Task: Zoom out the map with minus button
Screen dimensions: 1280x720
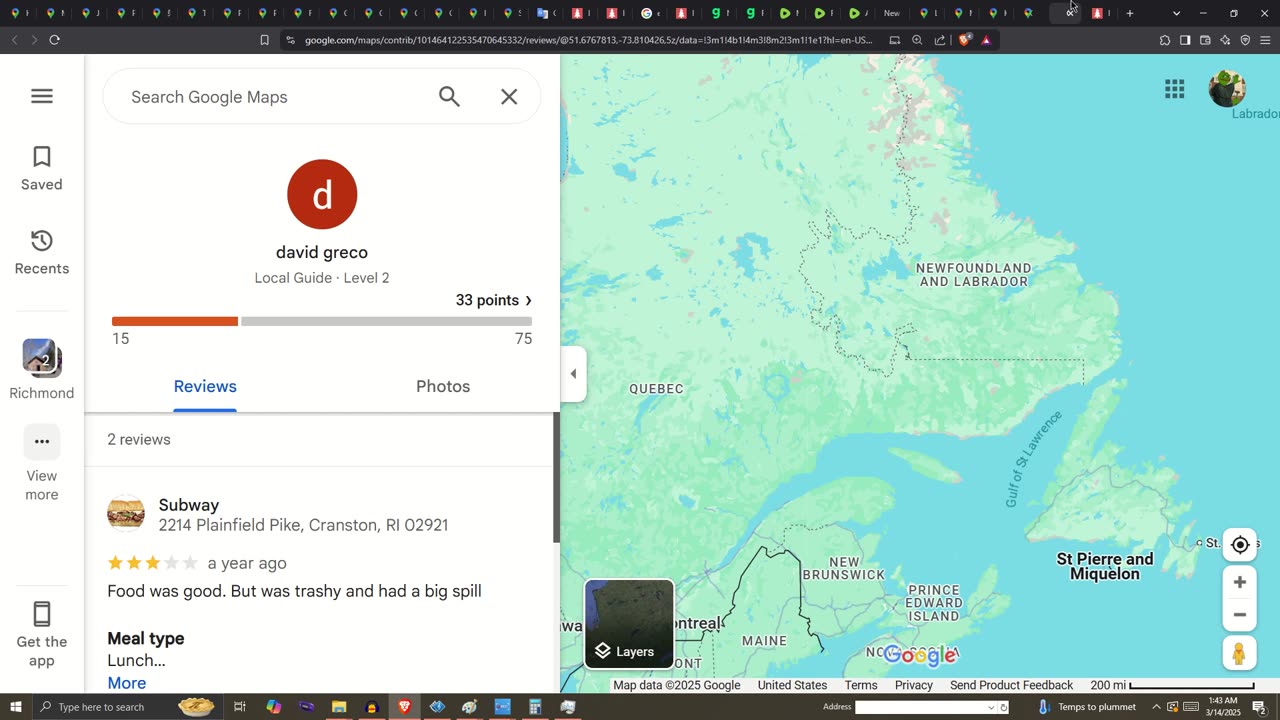Action: [x=1240, y=615]
